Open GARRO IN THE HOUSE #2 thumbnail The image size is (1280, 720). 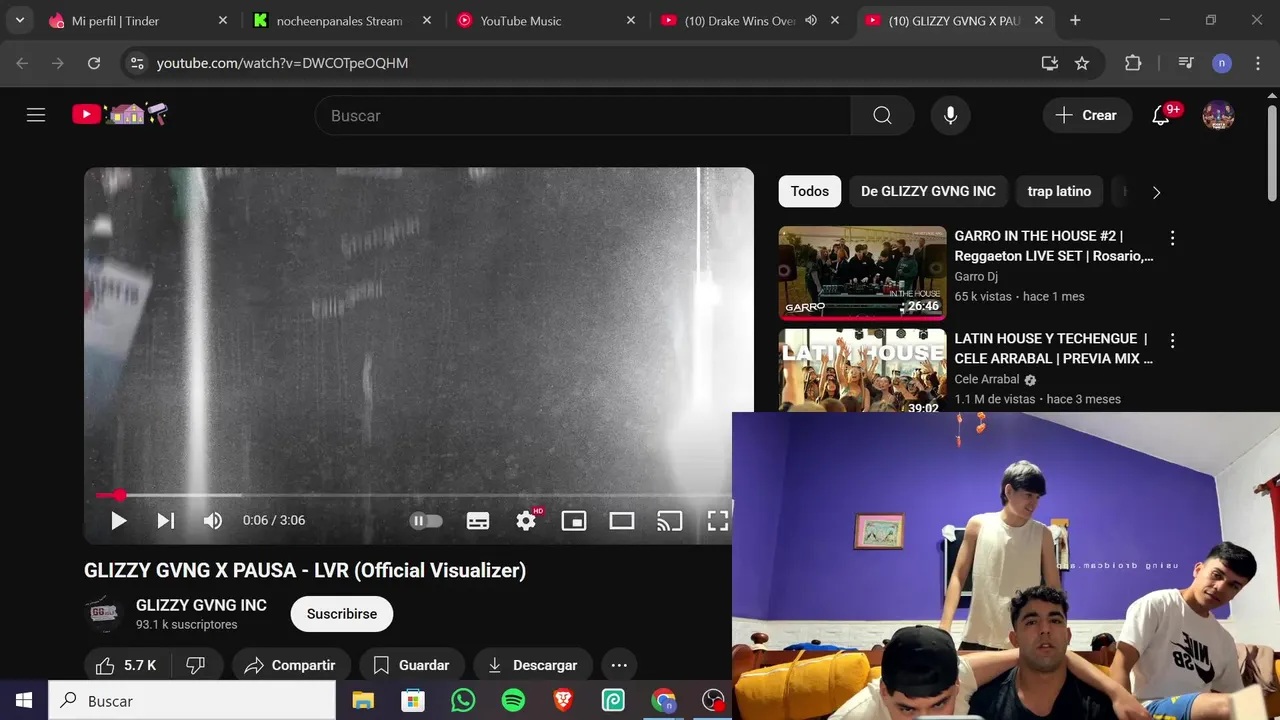(862, 273)
